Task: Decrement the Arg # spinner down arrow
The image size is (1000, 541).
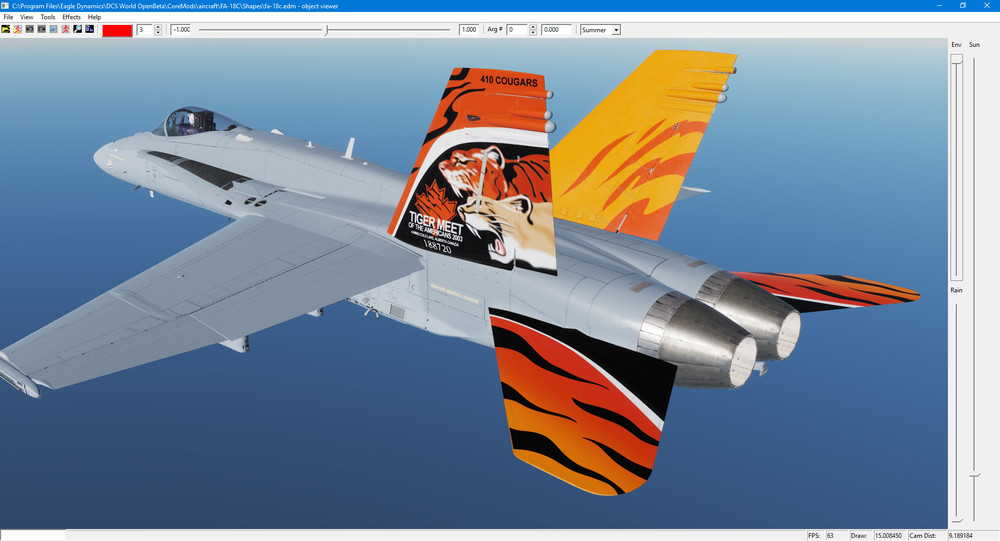Action: pyautogui.click(x=533, y=32)
